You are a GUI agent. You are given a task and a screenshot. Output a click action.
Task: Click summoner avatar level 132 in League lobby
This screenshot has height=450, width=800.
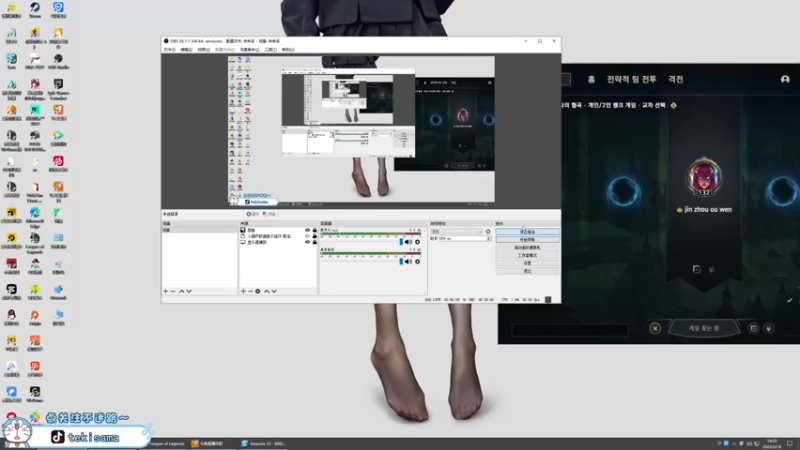[x=704, y=177]
